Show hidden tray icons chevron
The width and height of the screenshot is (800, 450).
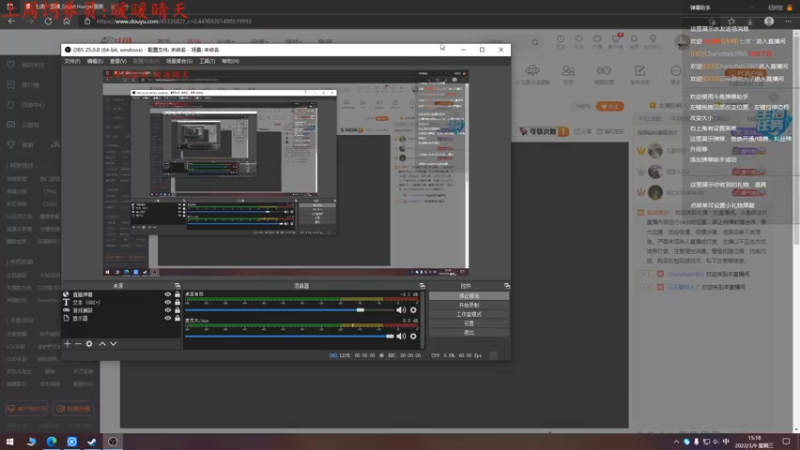(676, 442)
